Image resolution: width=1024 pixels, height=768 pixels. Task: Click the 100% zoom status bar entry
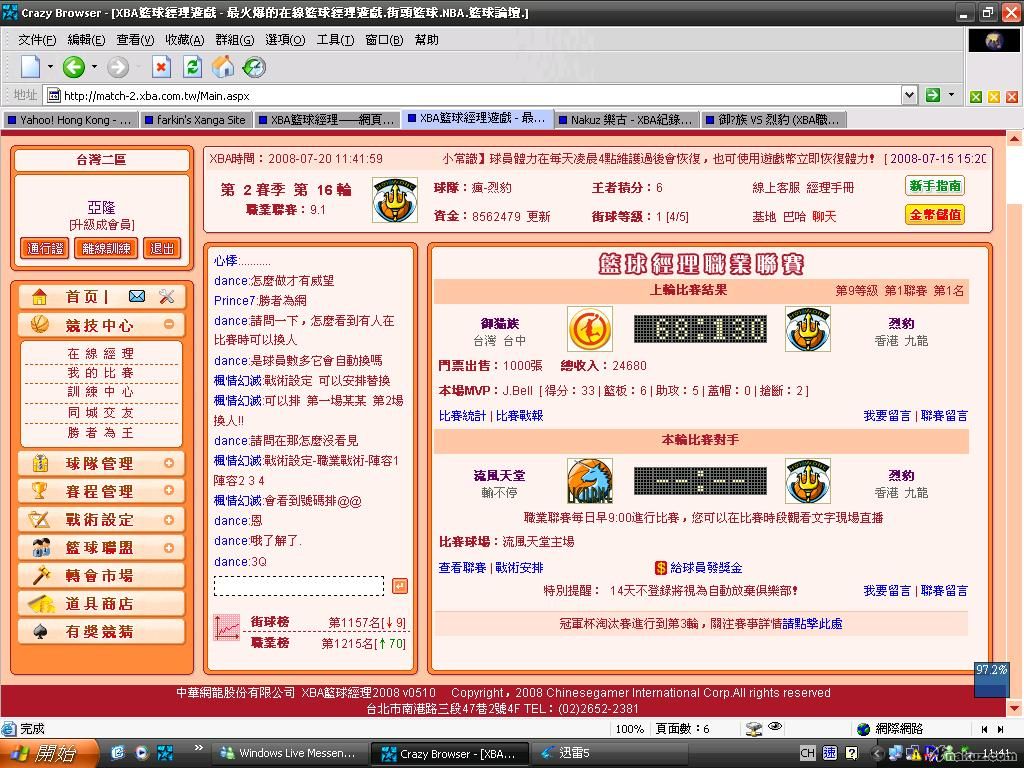point(630,729)
